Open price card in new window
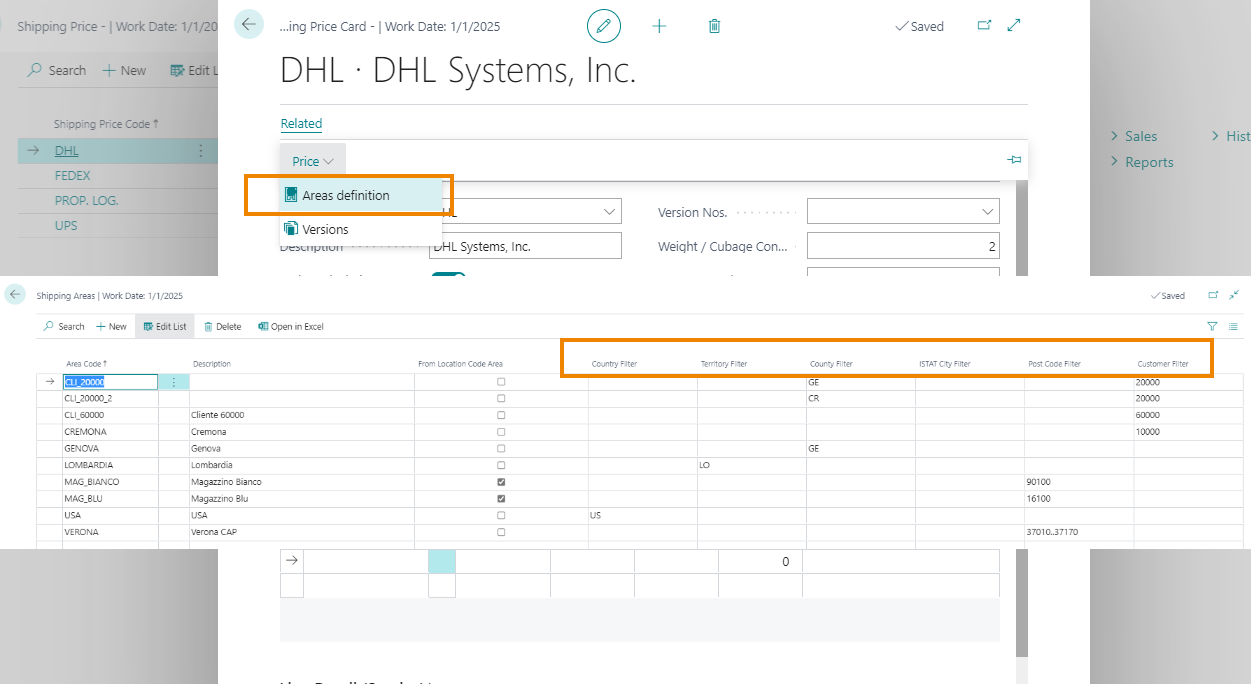Image resolution: width=1251 pixels, height=684 pixels. [x=984, y=26]
